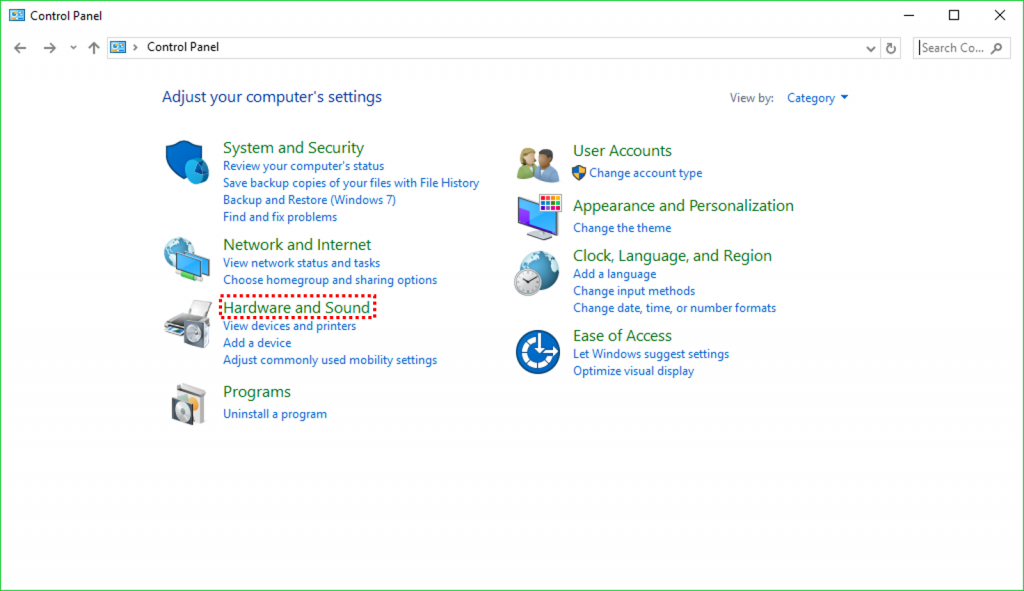Click Control Panel in the address breadcrumb
The width and height of the screenshot is (1024, 591).
tap(183, 47)
